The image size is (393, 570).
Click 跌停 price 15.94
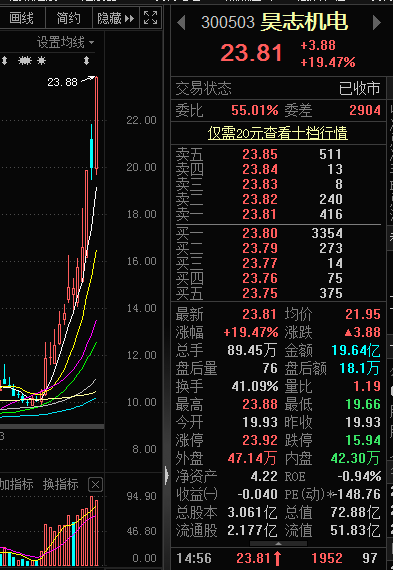[363, 440]
